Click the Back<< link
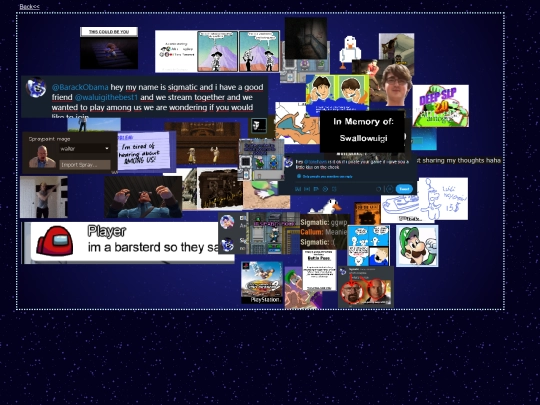Screen dimensions: 540x405 (29, 7)
